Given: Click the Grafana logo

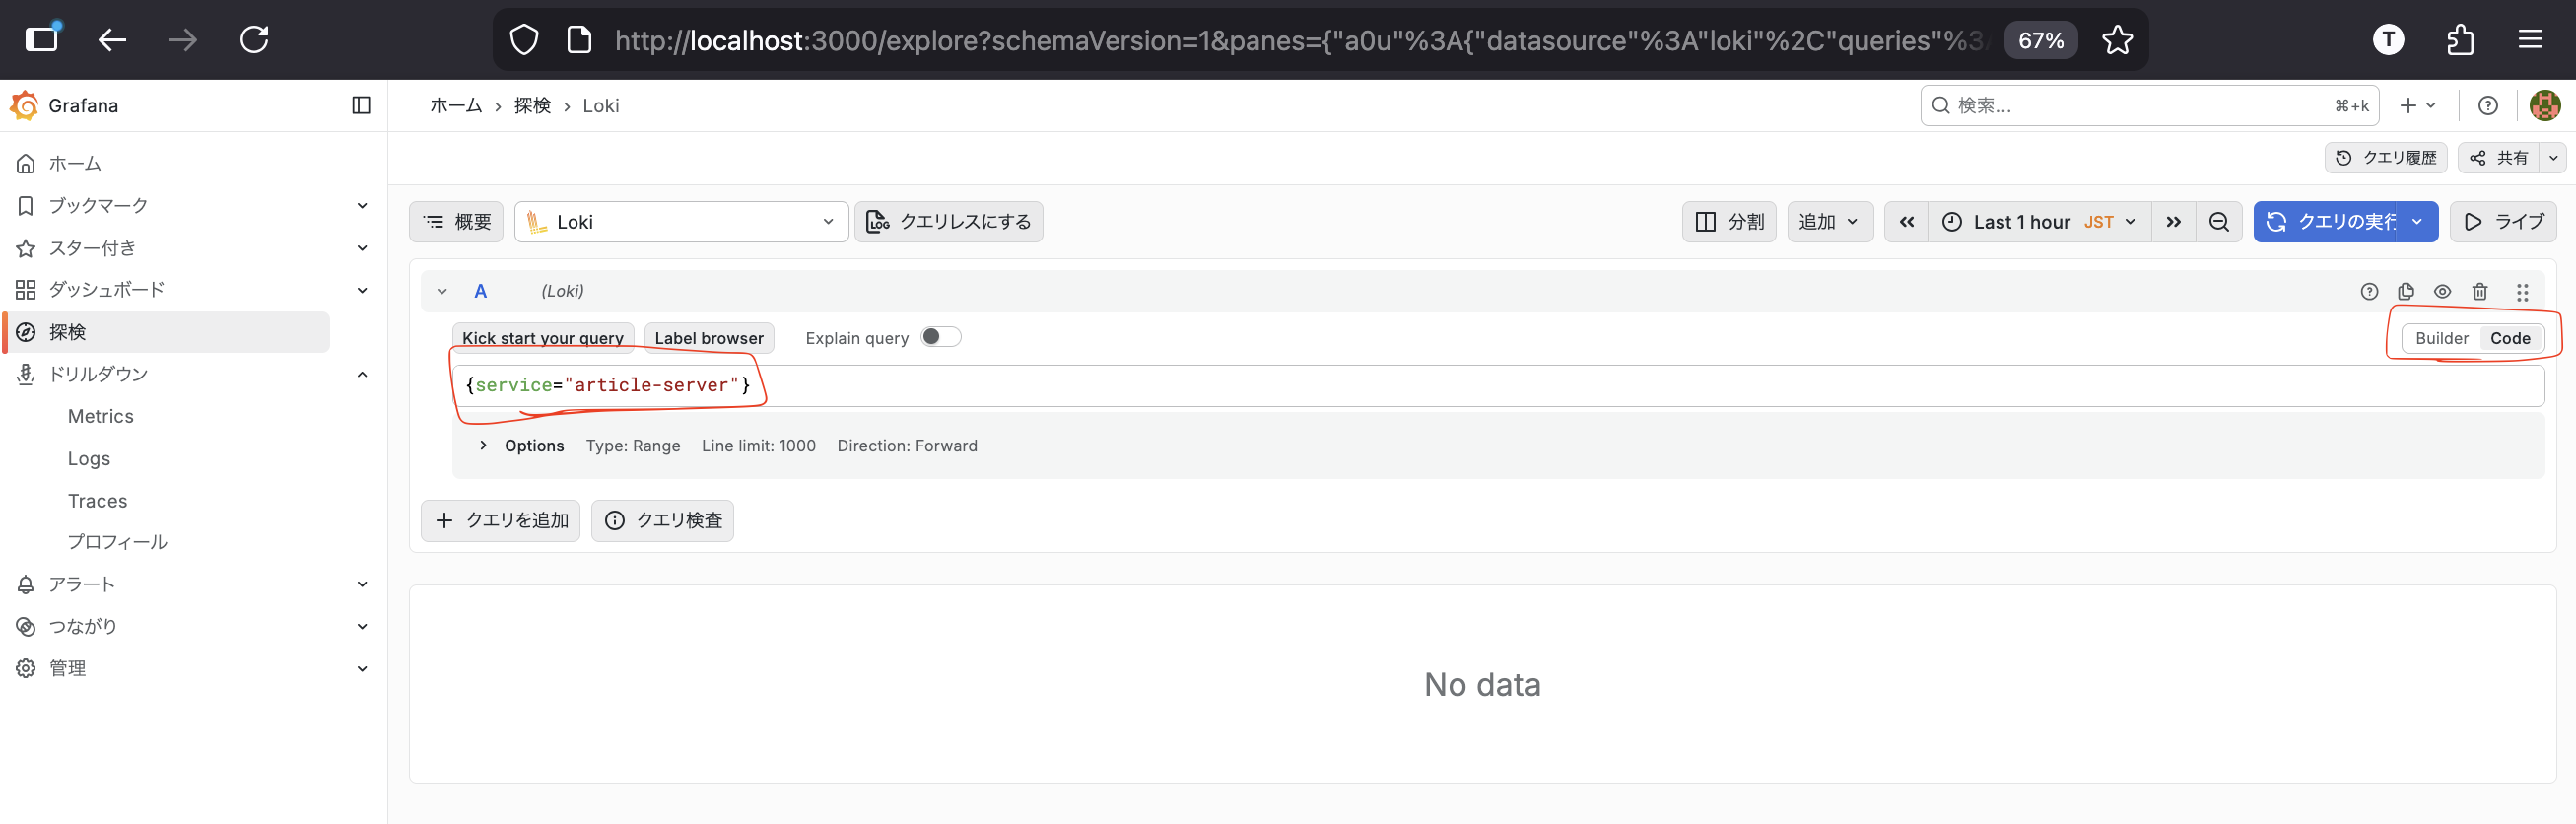Looking at the screenshot, I should click(x=24, y=105).
